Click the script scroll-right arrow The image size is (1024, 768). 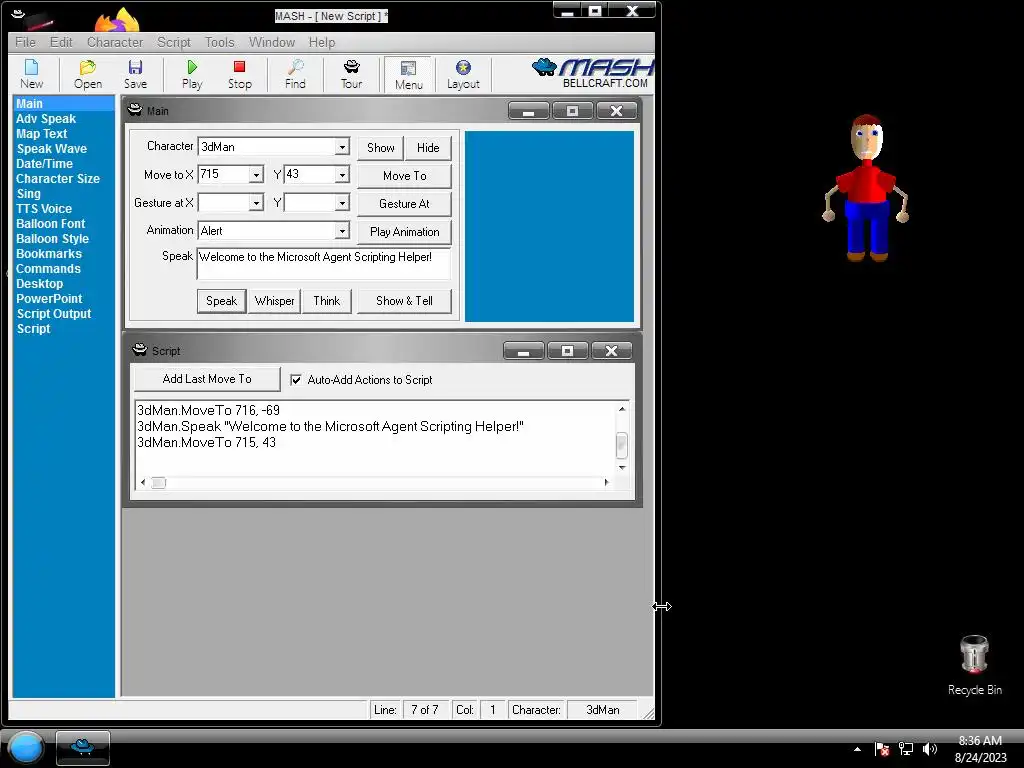(606, 483)
